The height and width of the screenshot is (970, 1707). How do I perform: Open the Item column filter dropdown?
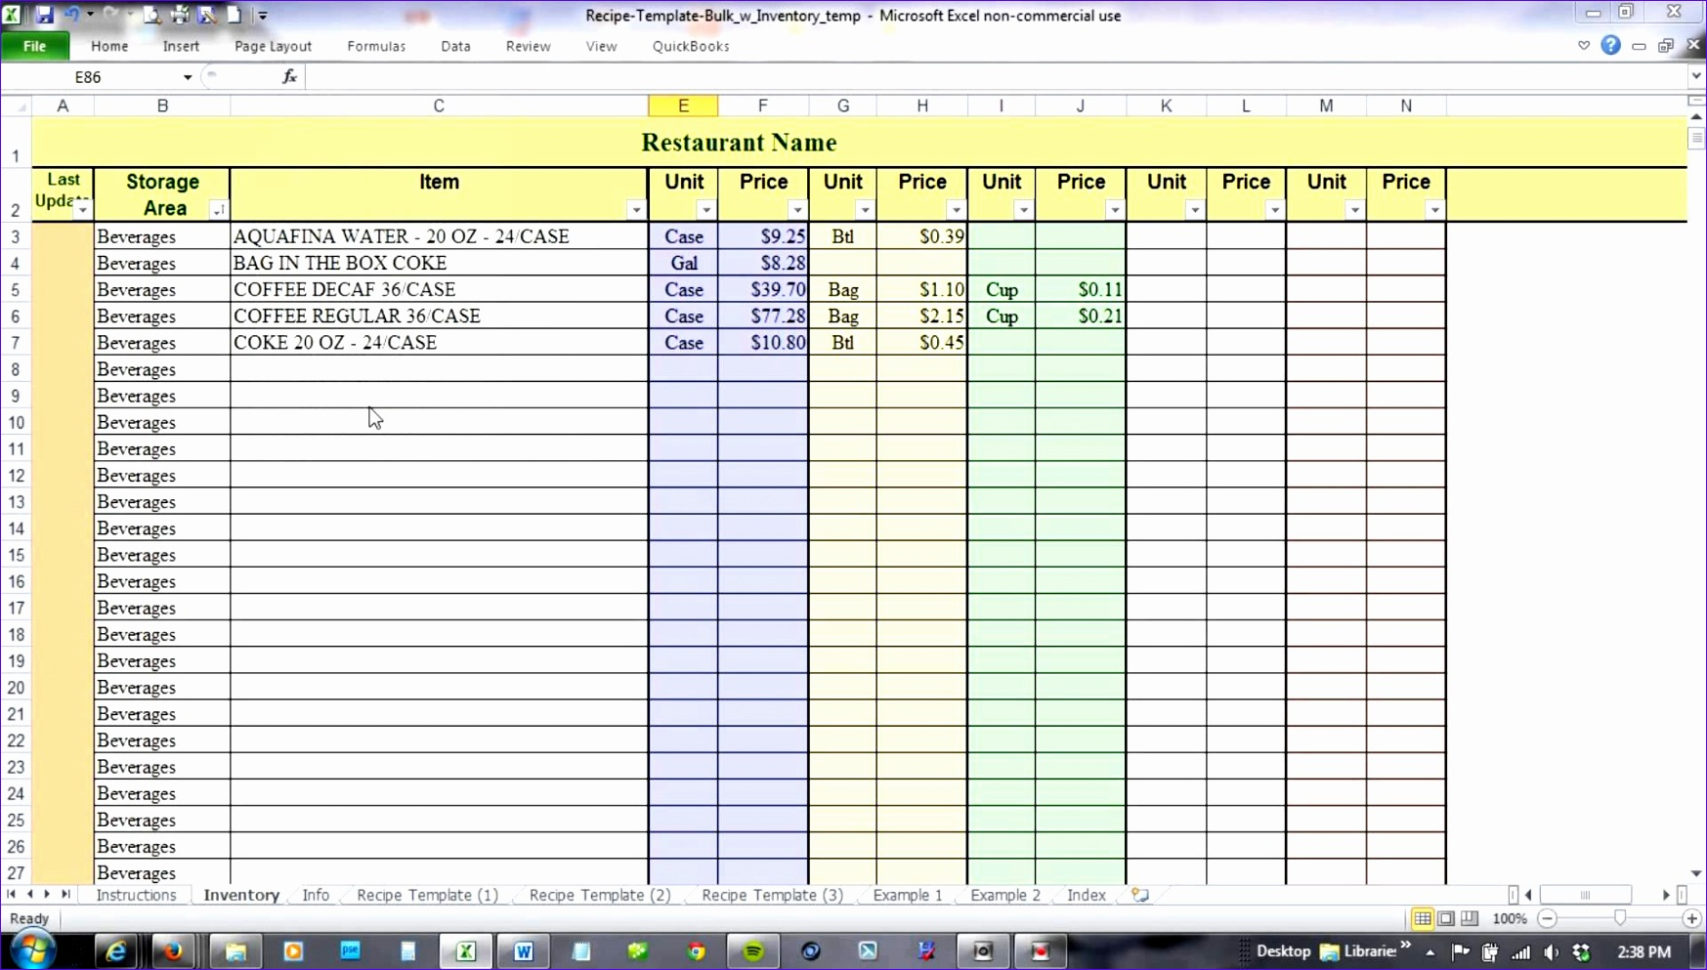pos(636,211)
